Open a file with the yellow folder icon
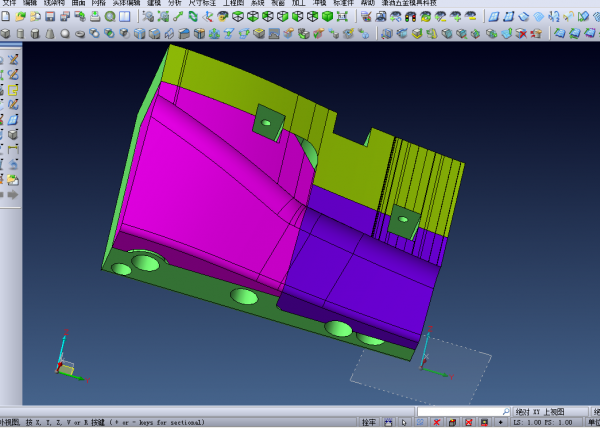 (20, 17)
